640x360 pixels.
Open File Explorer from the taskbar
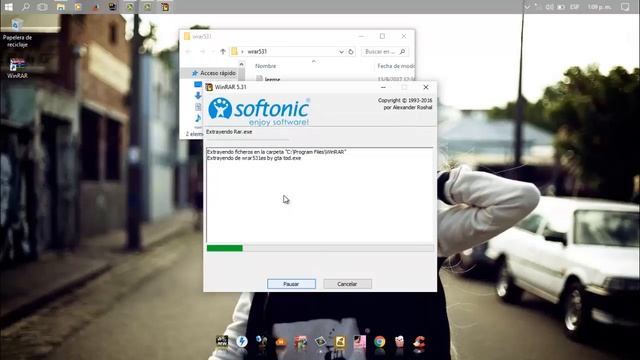[60, 7]
